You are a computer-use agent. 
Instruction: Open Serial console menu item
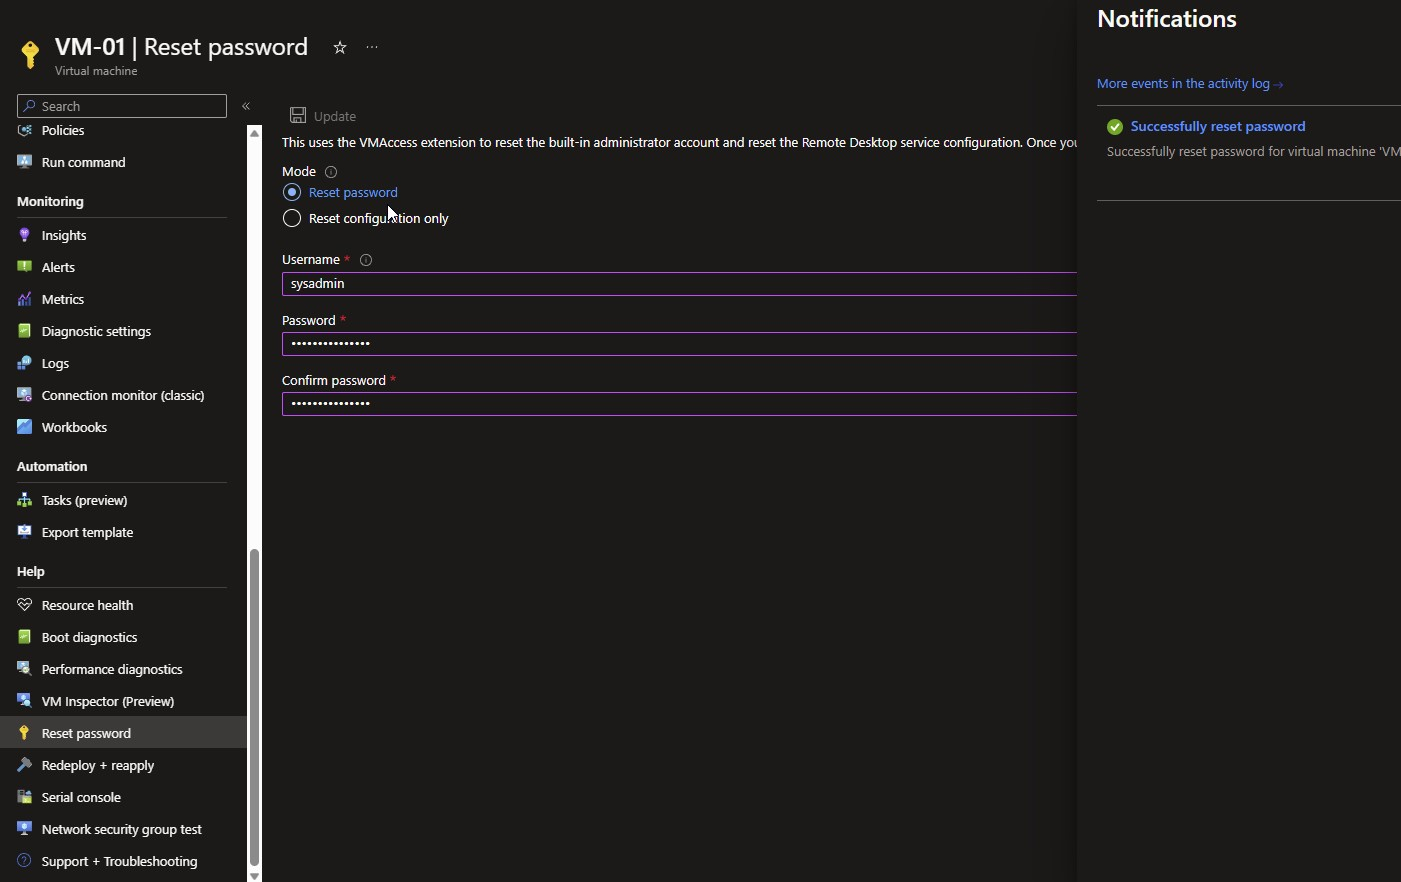(x=81, y=798)
